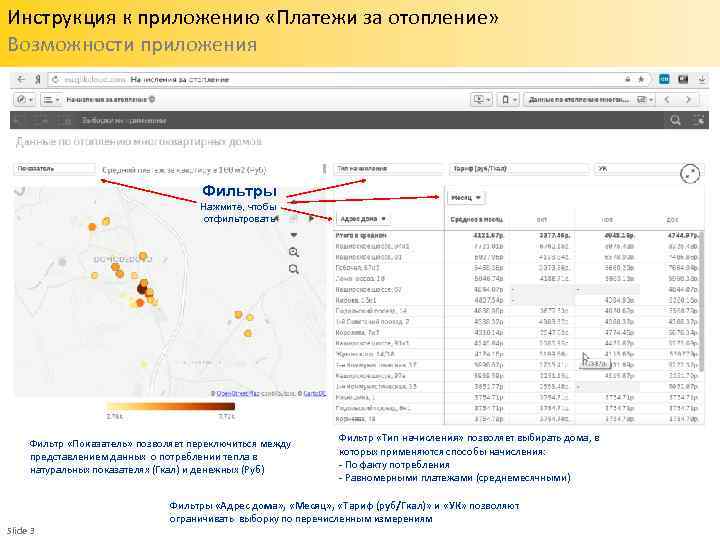The image size is (720, 540).
Task: Open the Показатель filter
Action: 54,169
